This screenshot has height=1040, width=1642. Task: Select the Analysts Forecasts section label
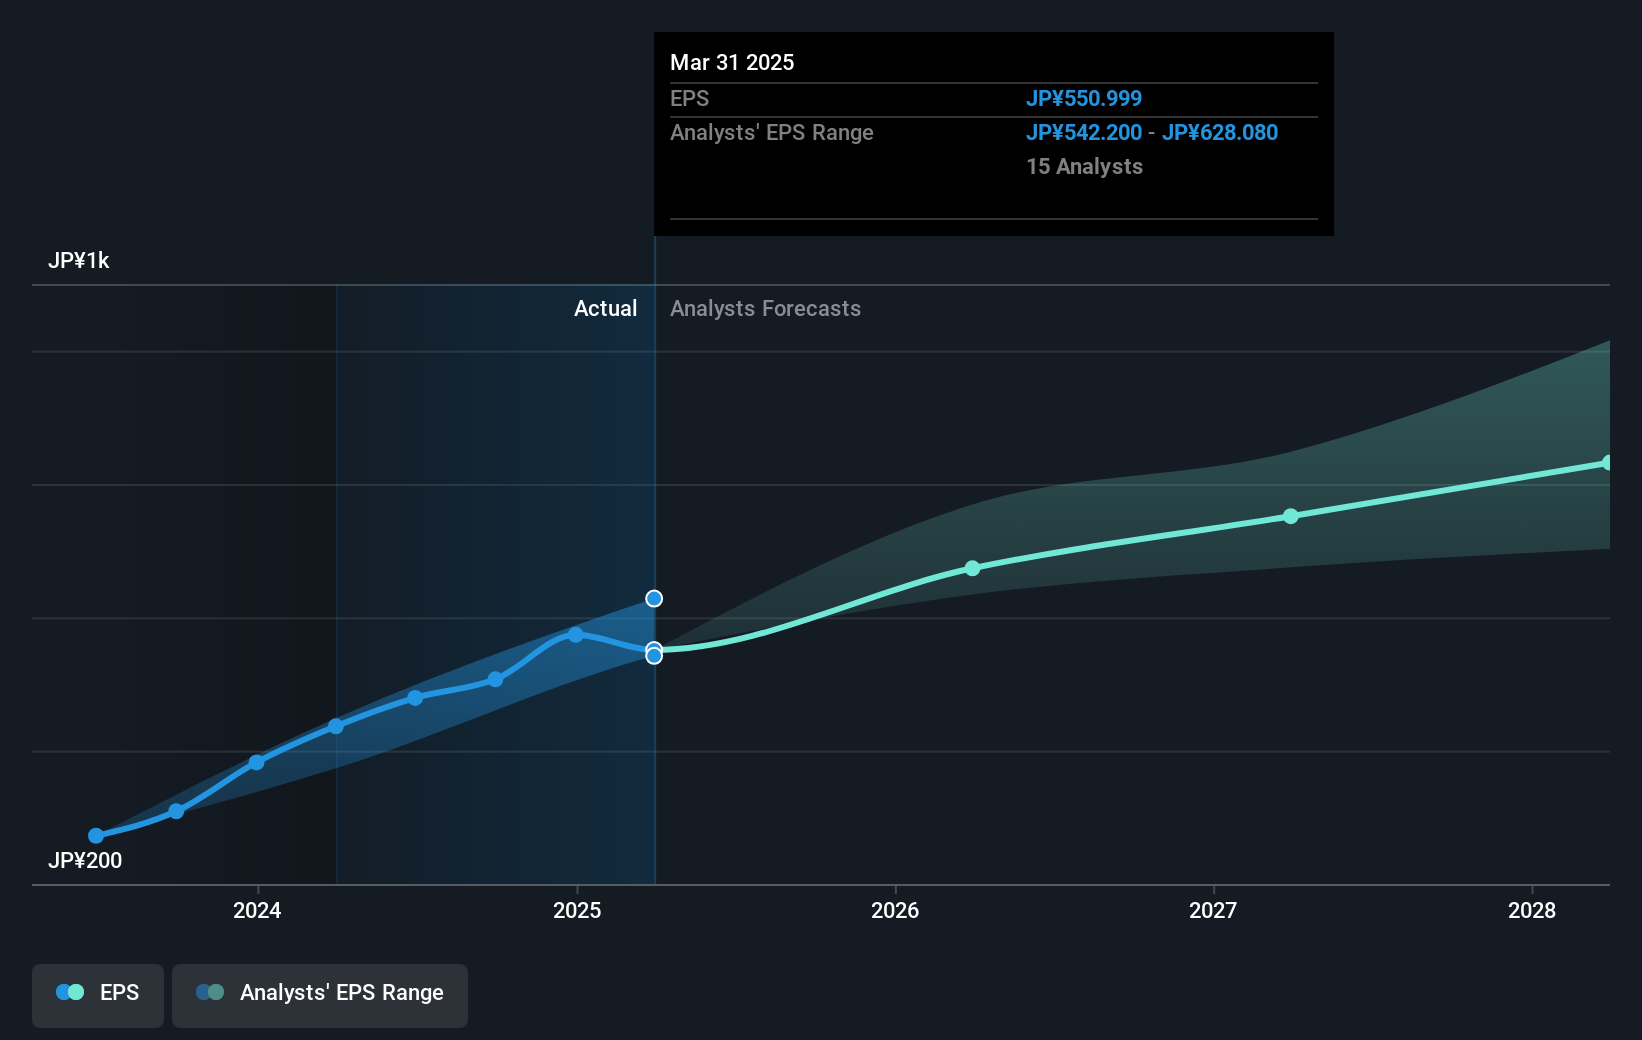pos(765,308)
